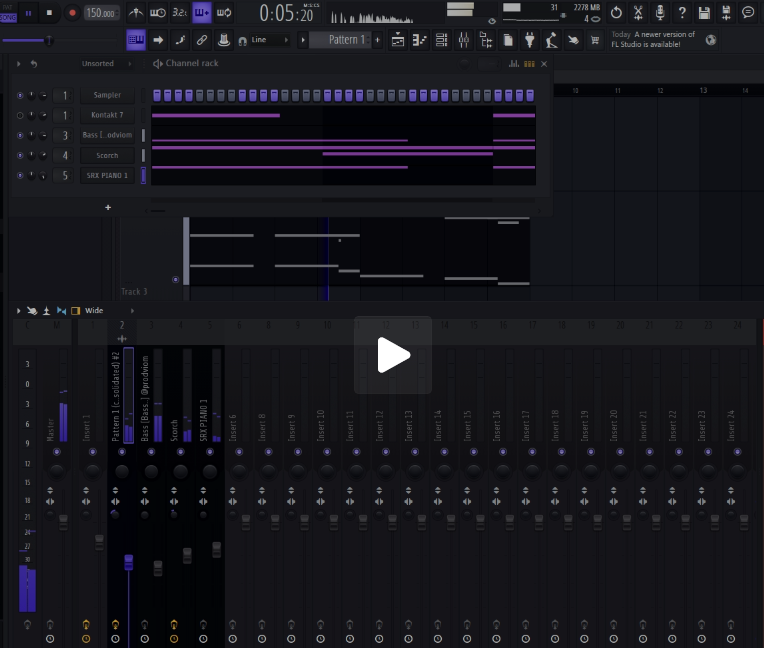The height and width of the screenshot is (648, 764).
Task: Enable the Kontakt 7 channel mute LED
Action: [x=20, y=115]
